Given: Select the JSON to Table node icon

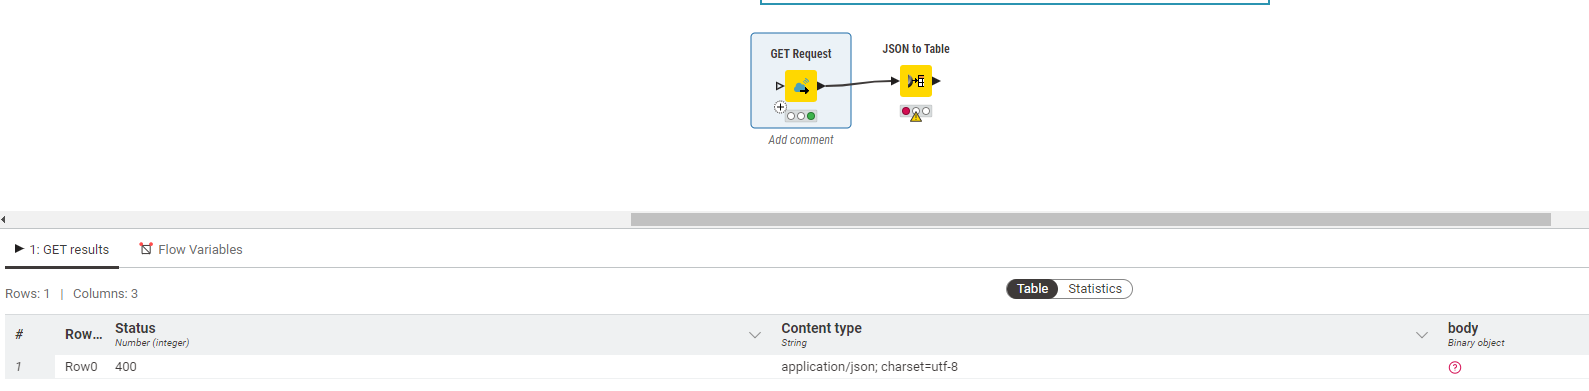Looking at the screenshot, I should (x=916, y=81).
